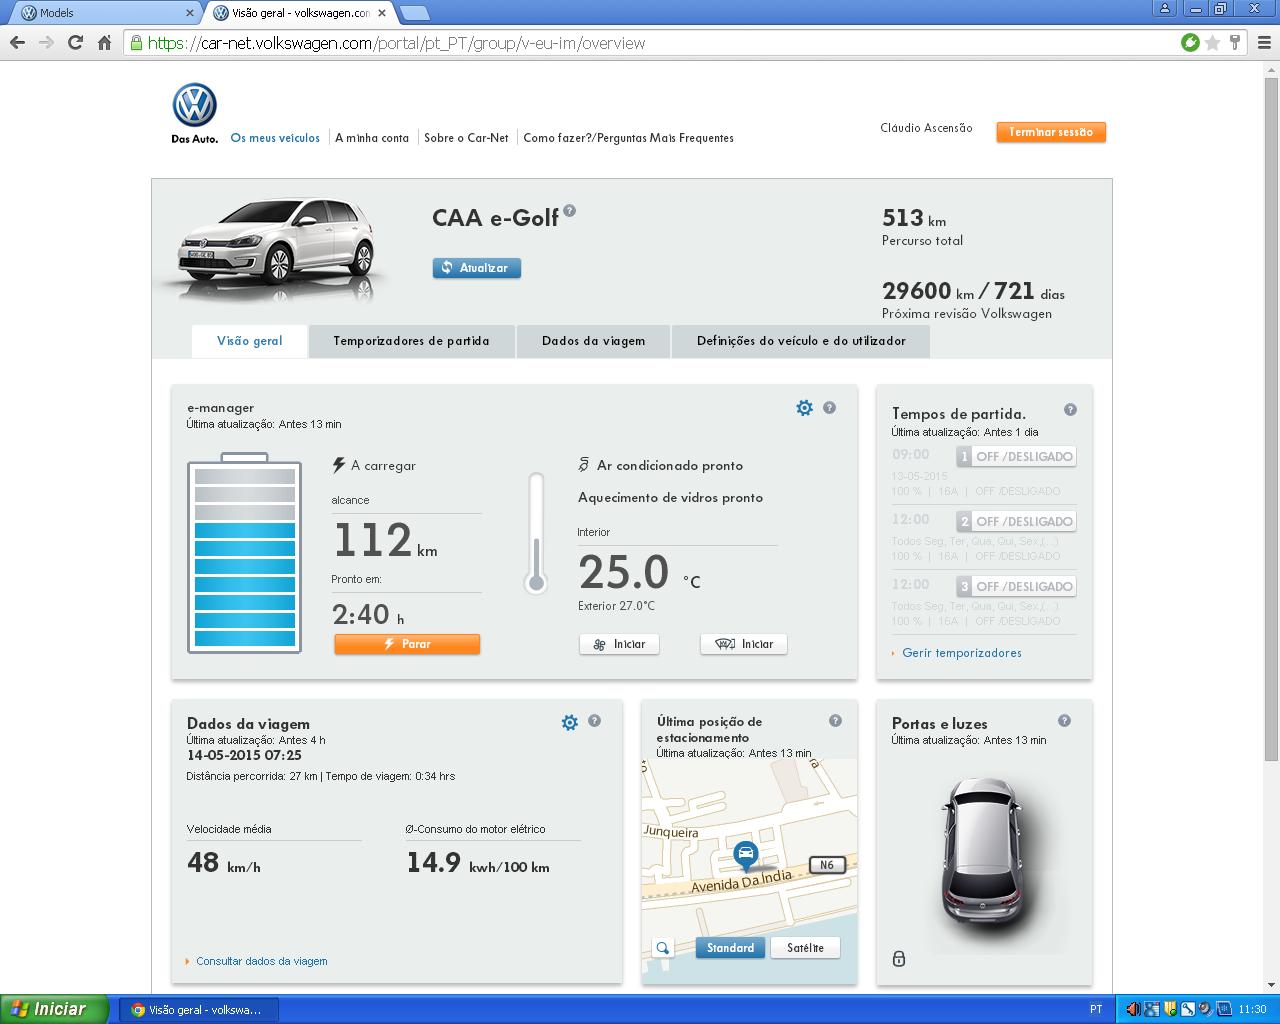Open Como fazer?/Perguntas Mais Frequentes

click(628, 138)
